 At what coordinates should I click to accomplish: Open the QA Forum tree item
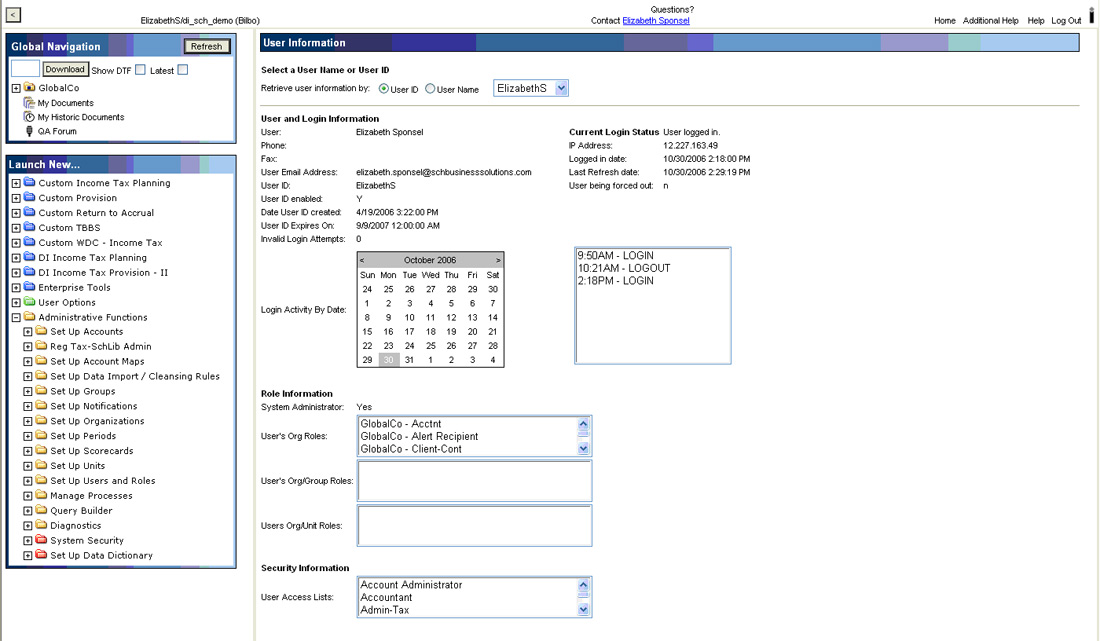tap(57, 131)
